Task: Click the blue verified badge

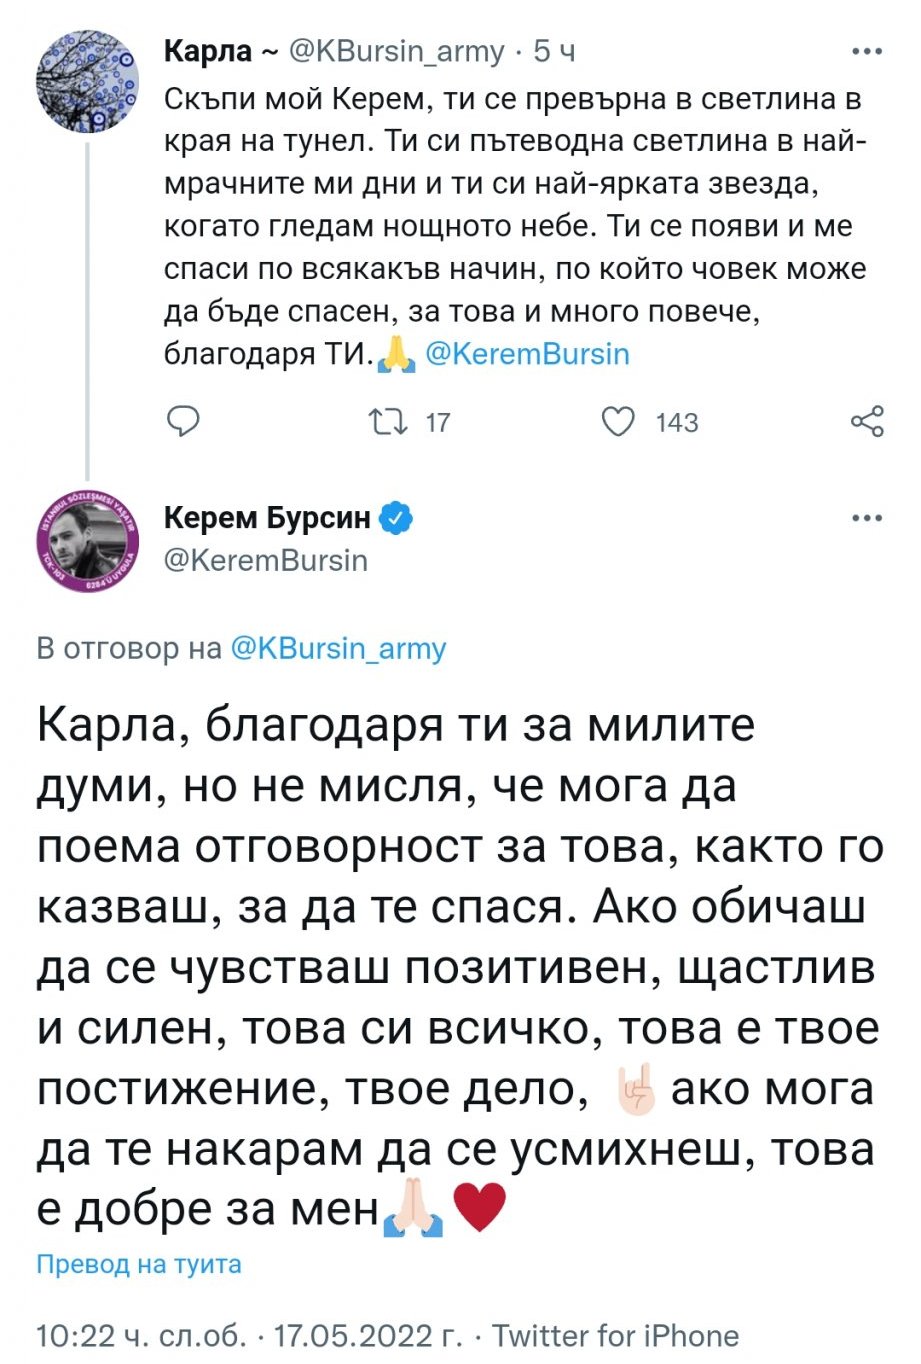Action: (x=397, y=518)
